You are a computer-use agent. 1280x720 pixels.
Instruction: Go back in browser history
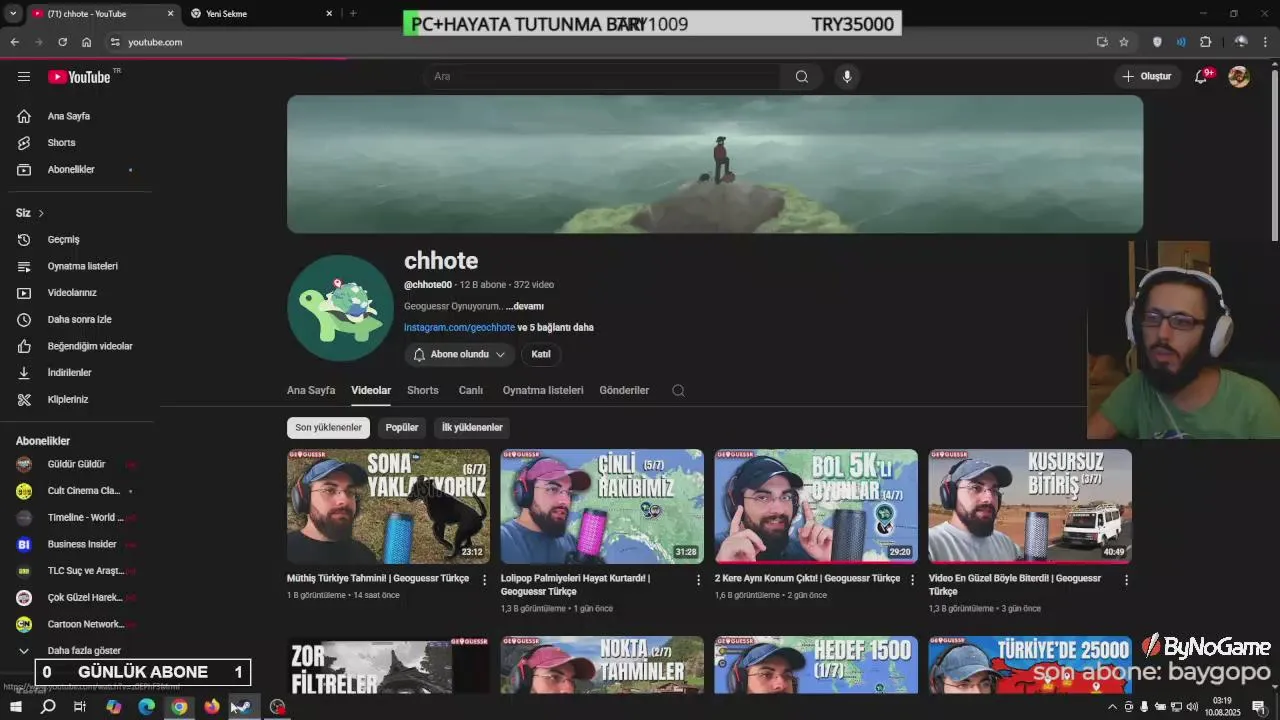[x=14, y=42]
